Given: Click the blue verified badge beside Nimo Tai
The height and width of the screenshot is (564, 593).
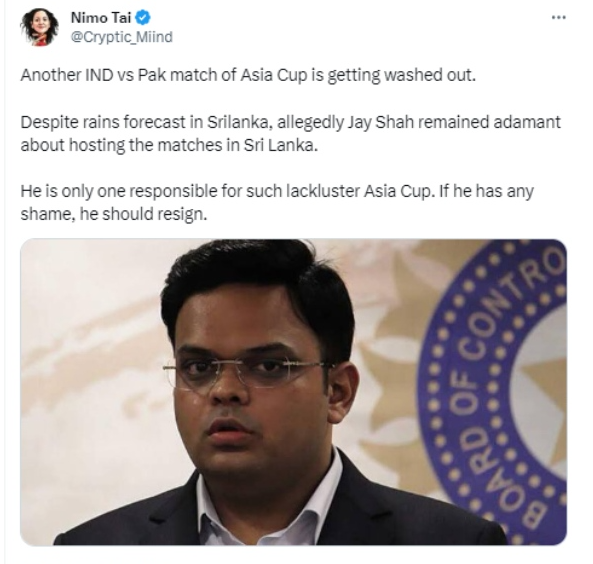Looking at the screenshot, I should (x=143, y=17).
